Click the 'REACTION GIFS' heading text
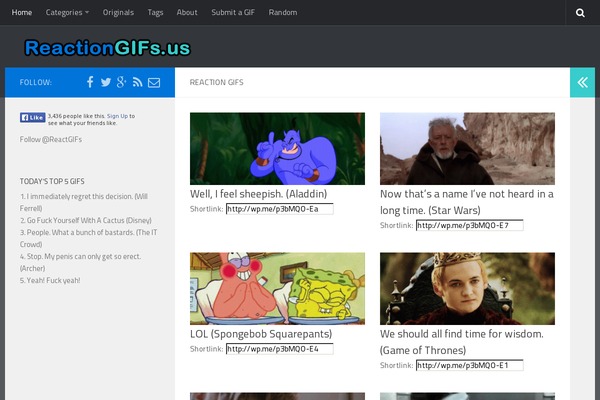The image size is (600, 400). click(x=217, y=82)
